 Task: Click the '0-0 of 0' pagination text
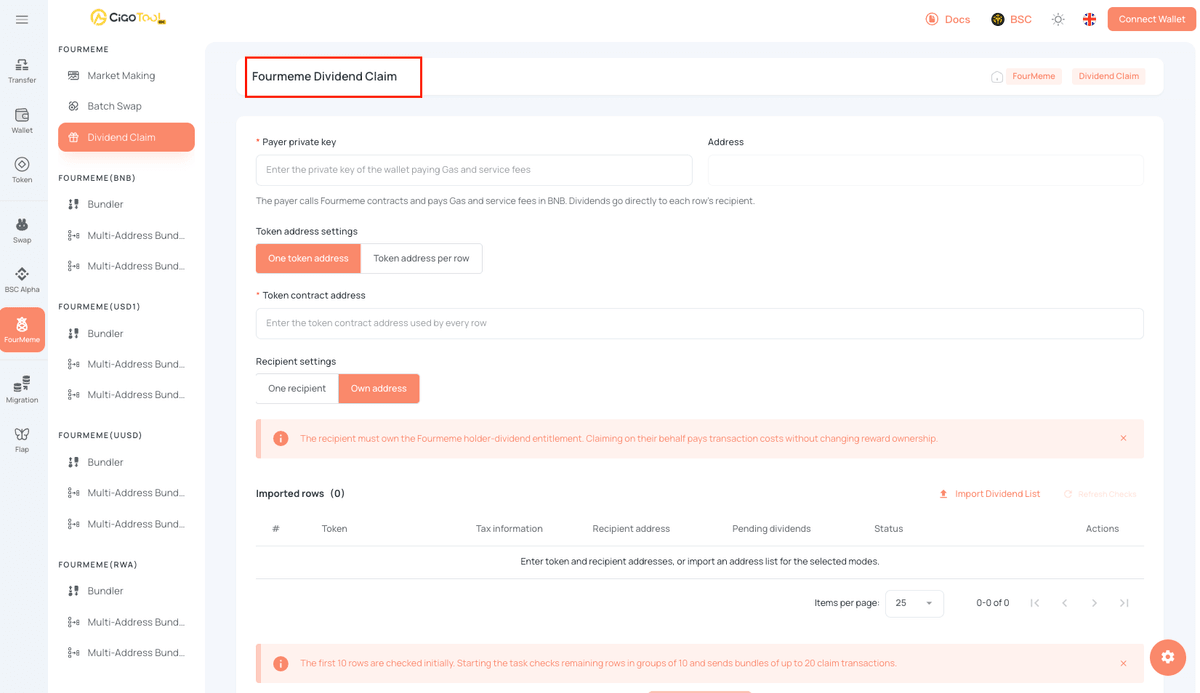(992, 603)
